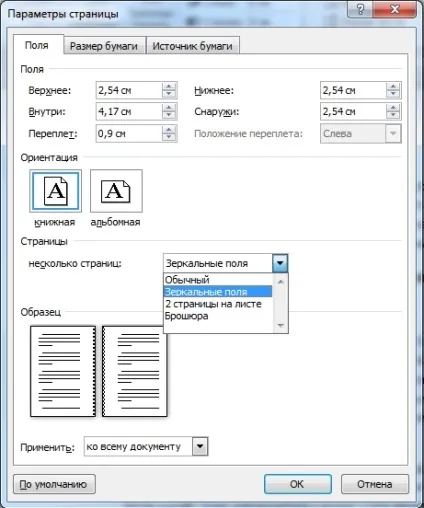Screen dimensions: 424x508
Task: Click the Верхнее margin input field
Action: (129, 90)
